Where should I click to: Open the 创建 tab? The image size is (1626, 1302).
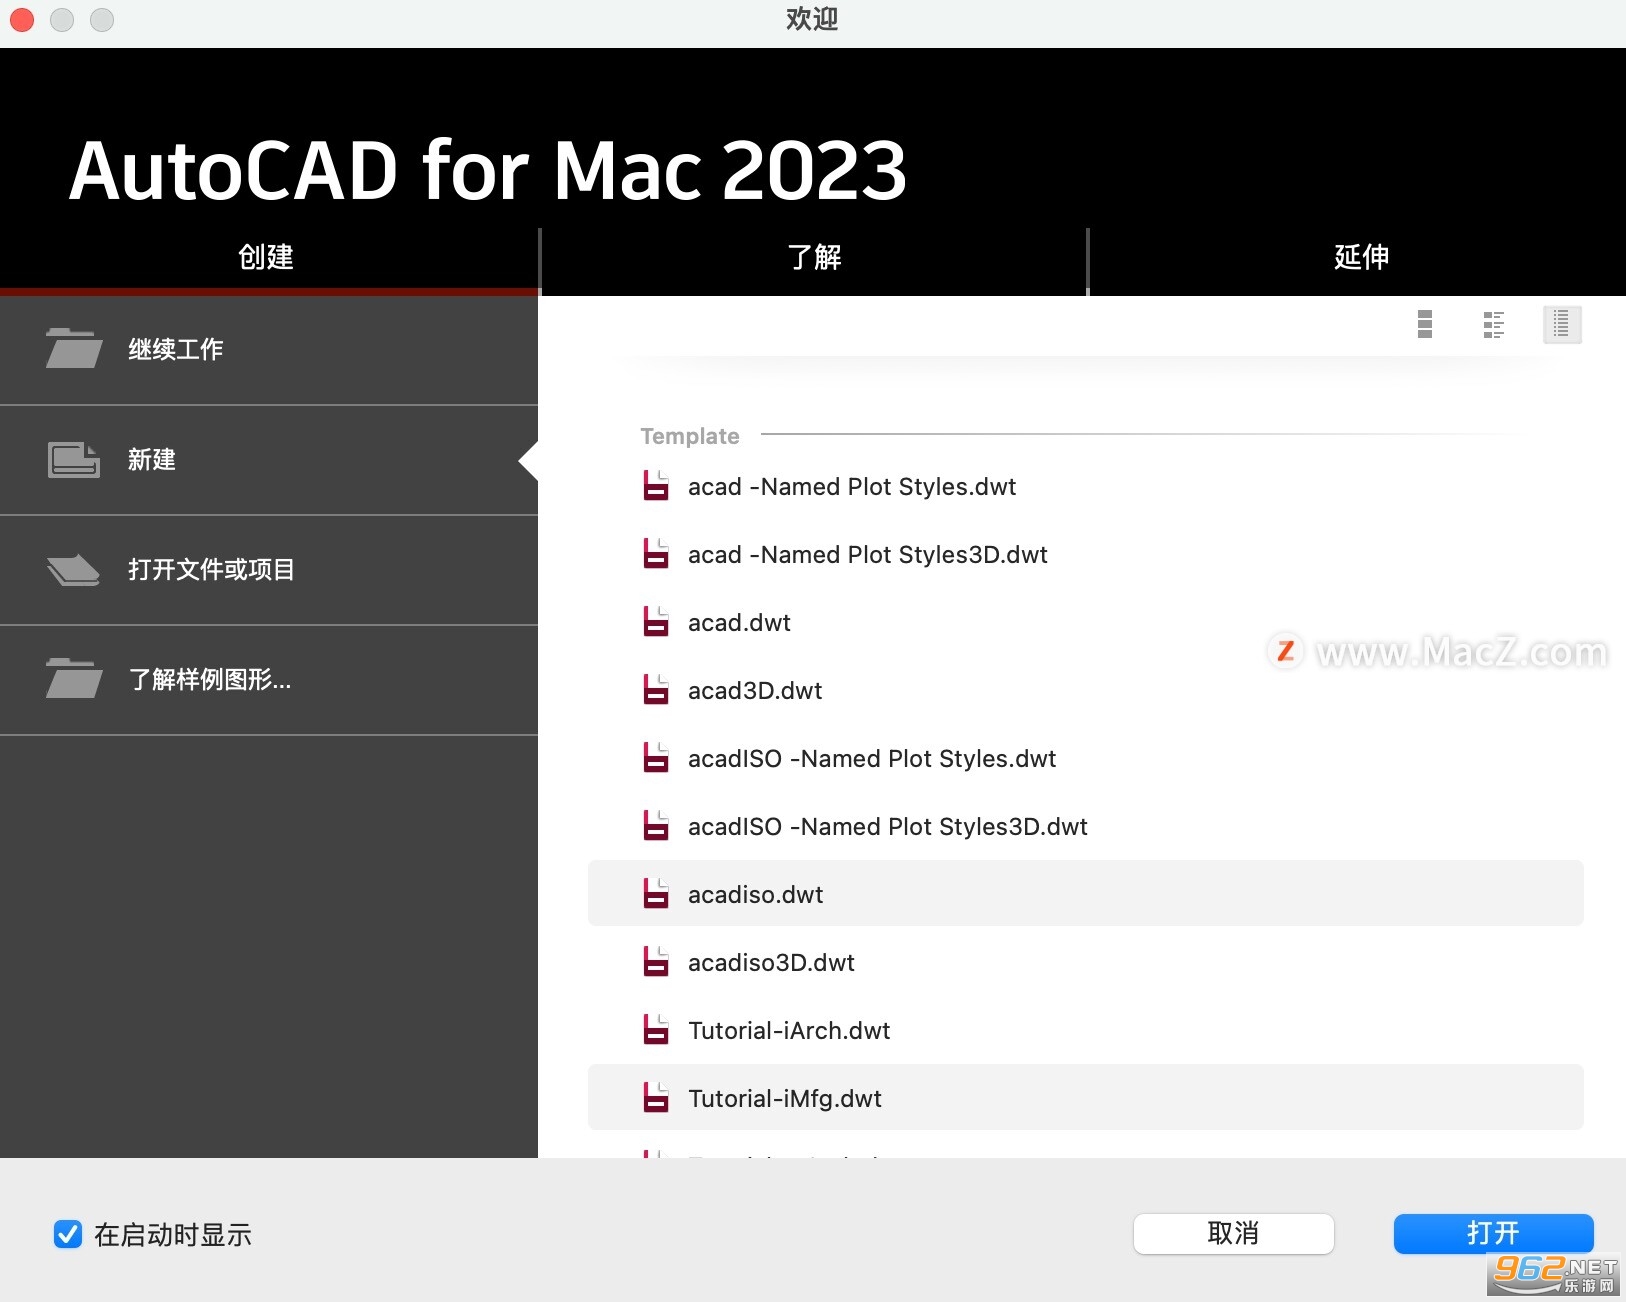(266, 257)
